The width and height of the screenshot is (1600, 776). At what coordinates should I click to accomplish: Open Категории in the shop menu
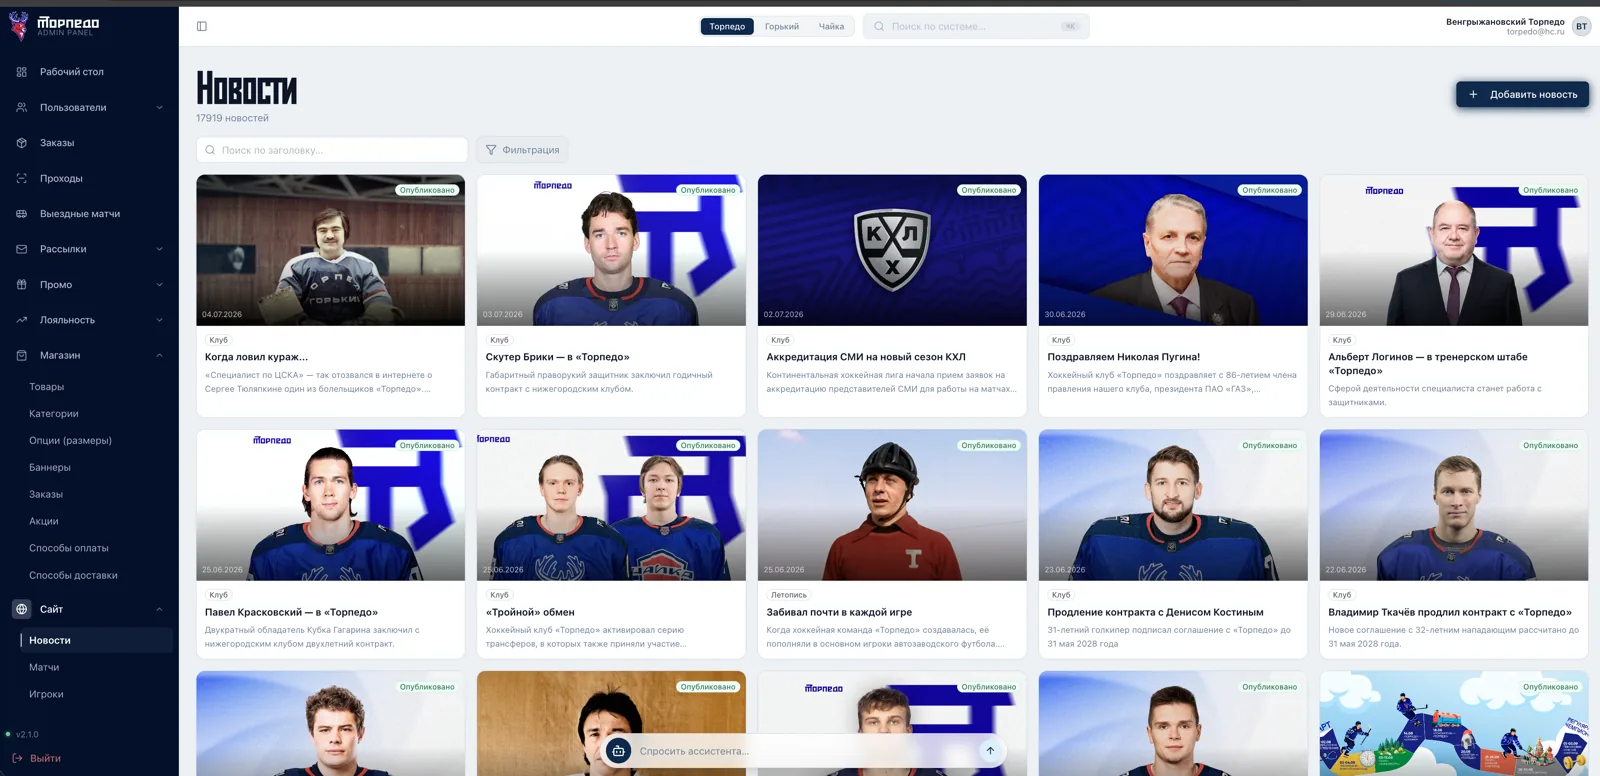54,414
